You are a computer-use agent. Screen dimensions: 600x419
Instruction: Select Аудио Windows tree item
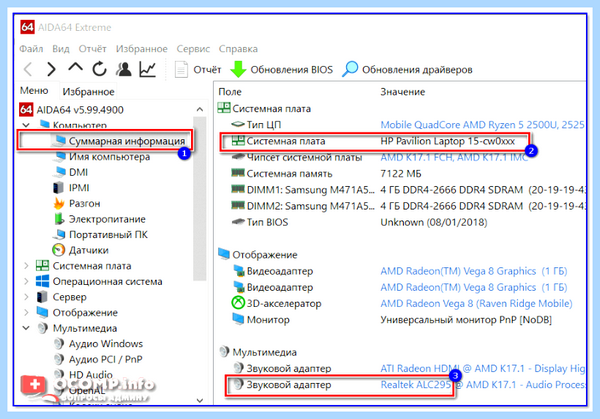point(106,344)
